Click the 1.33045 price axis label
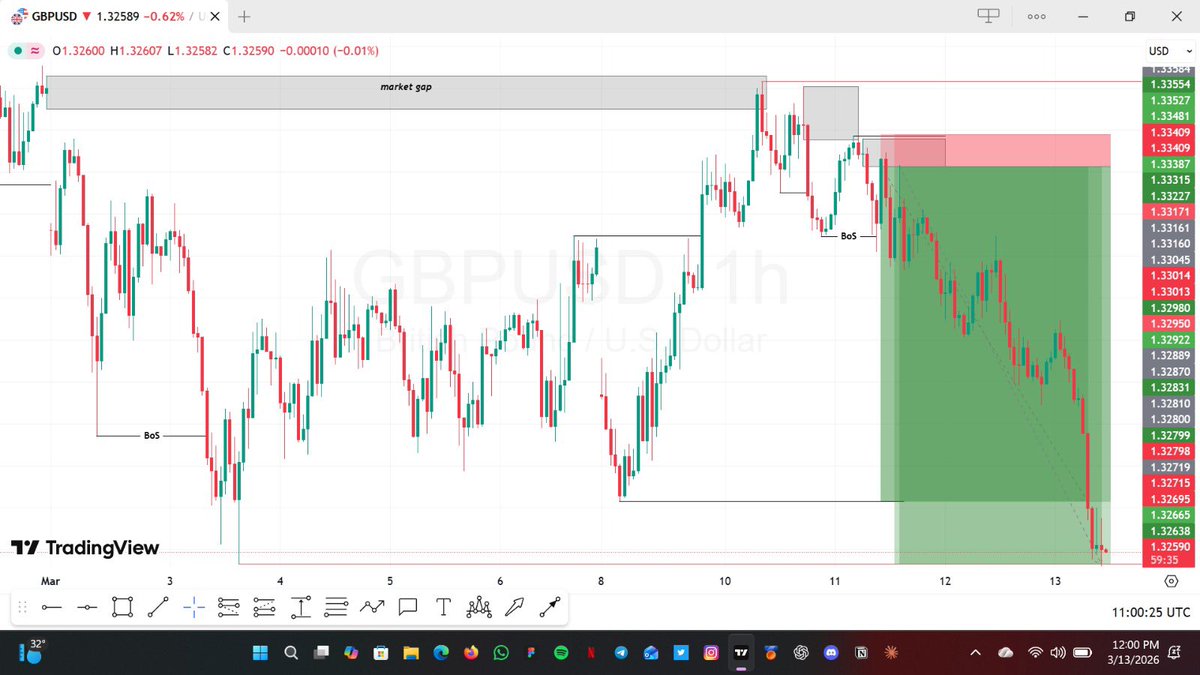 [x=1169, y=260]
